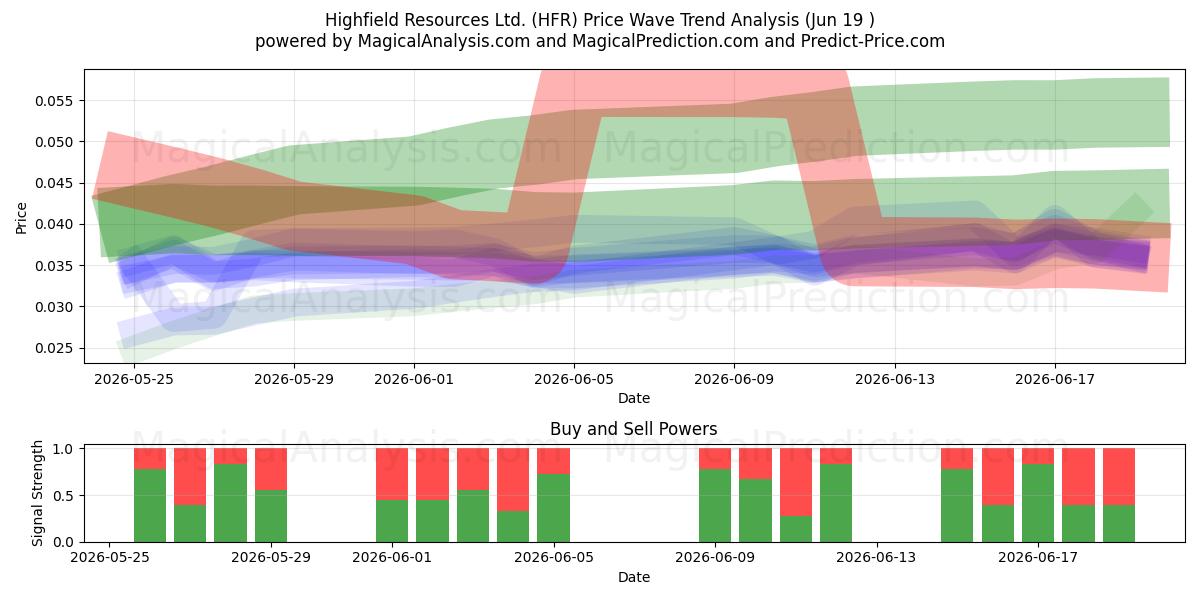
Task: Click the 0.025 price axis tick label
Action: (x=55, y=348)
